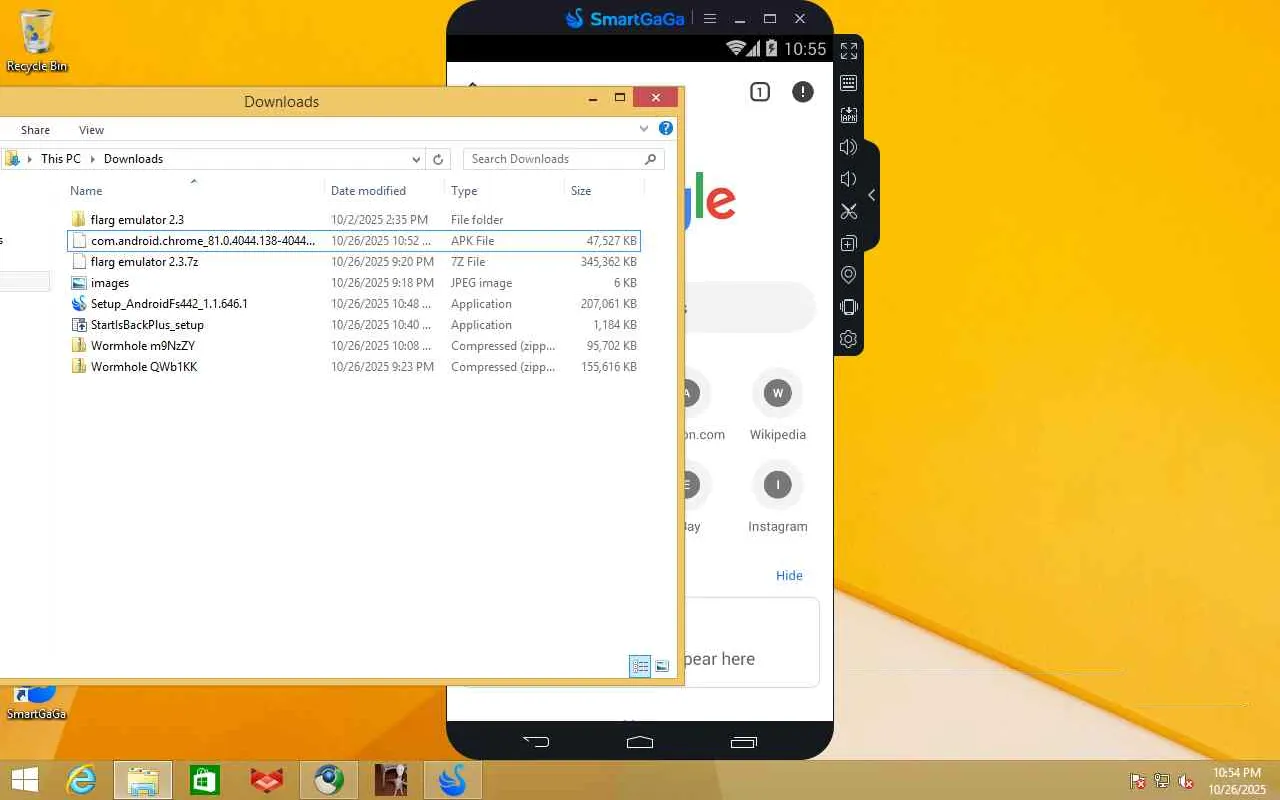The width and height of the screenshot is (1280, 800).
Task: Open the location pin tool in SmartGaGa
Action: (848, 275)
